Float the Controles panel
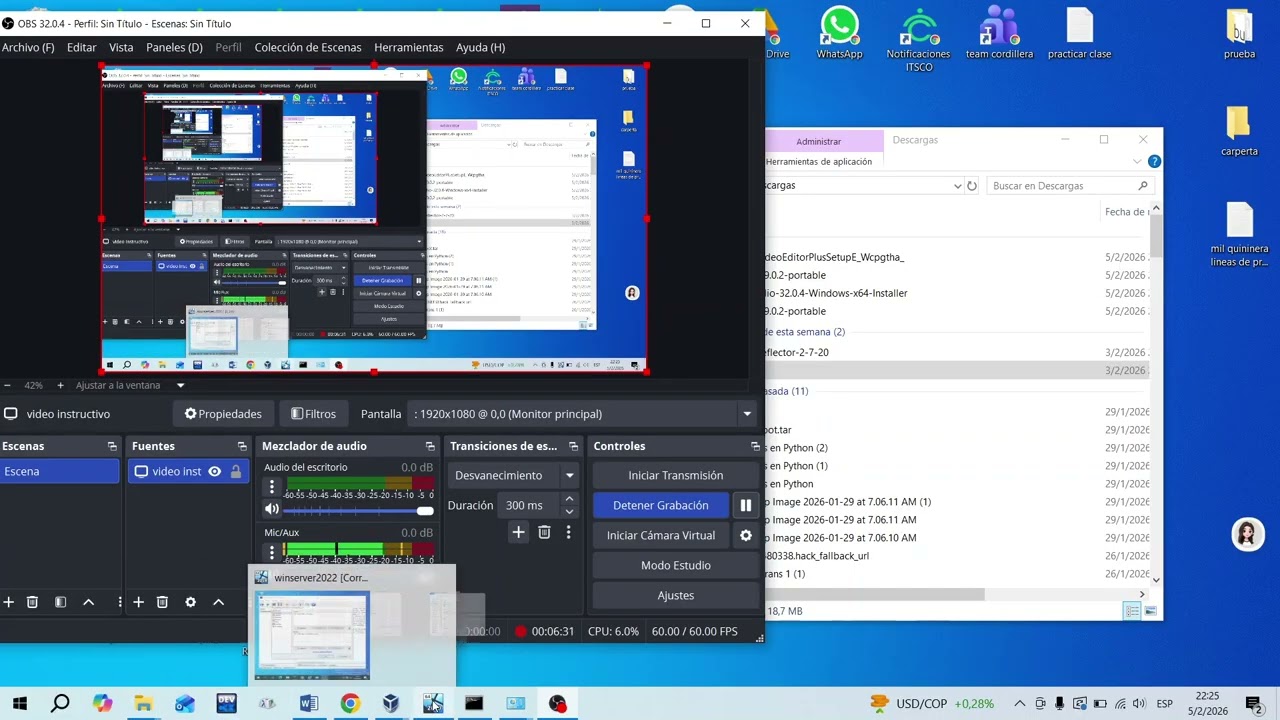1280x720 pixels. [755, 446]
